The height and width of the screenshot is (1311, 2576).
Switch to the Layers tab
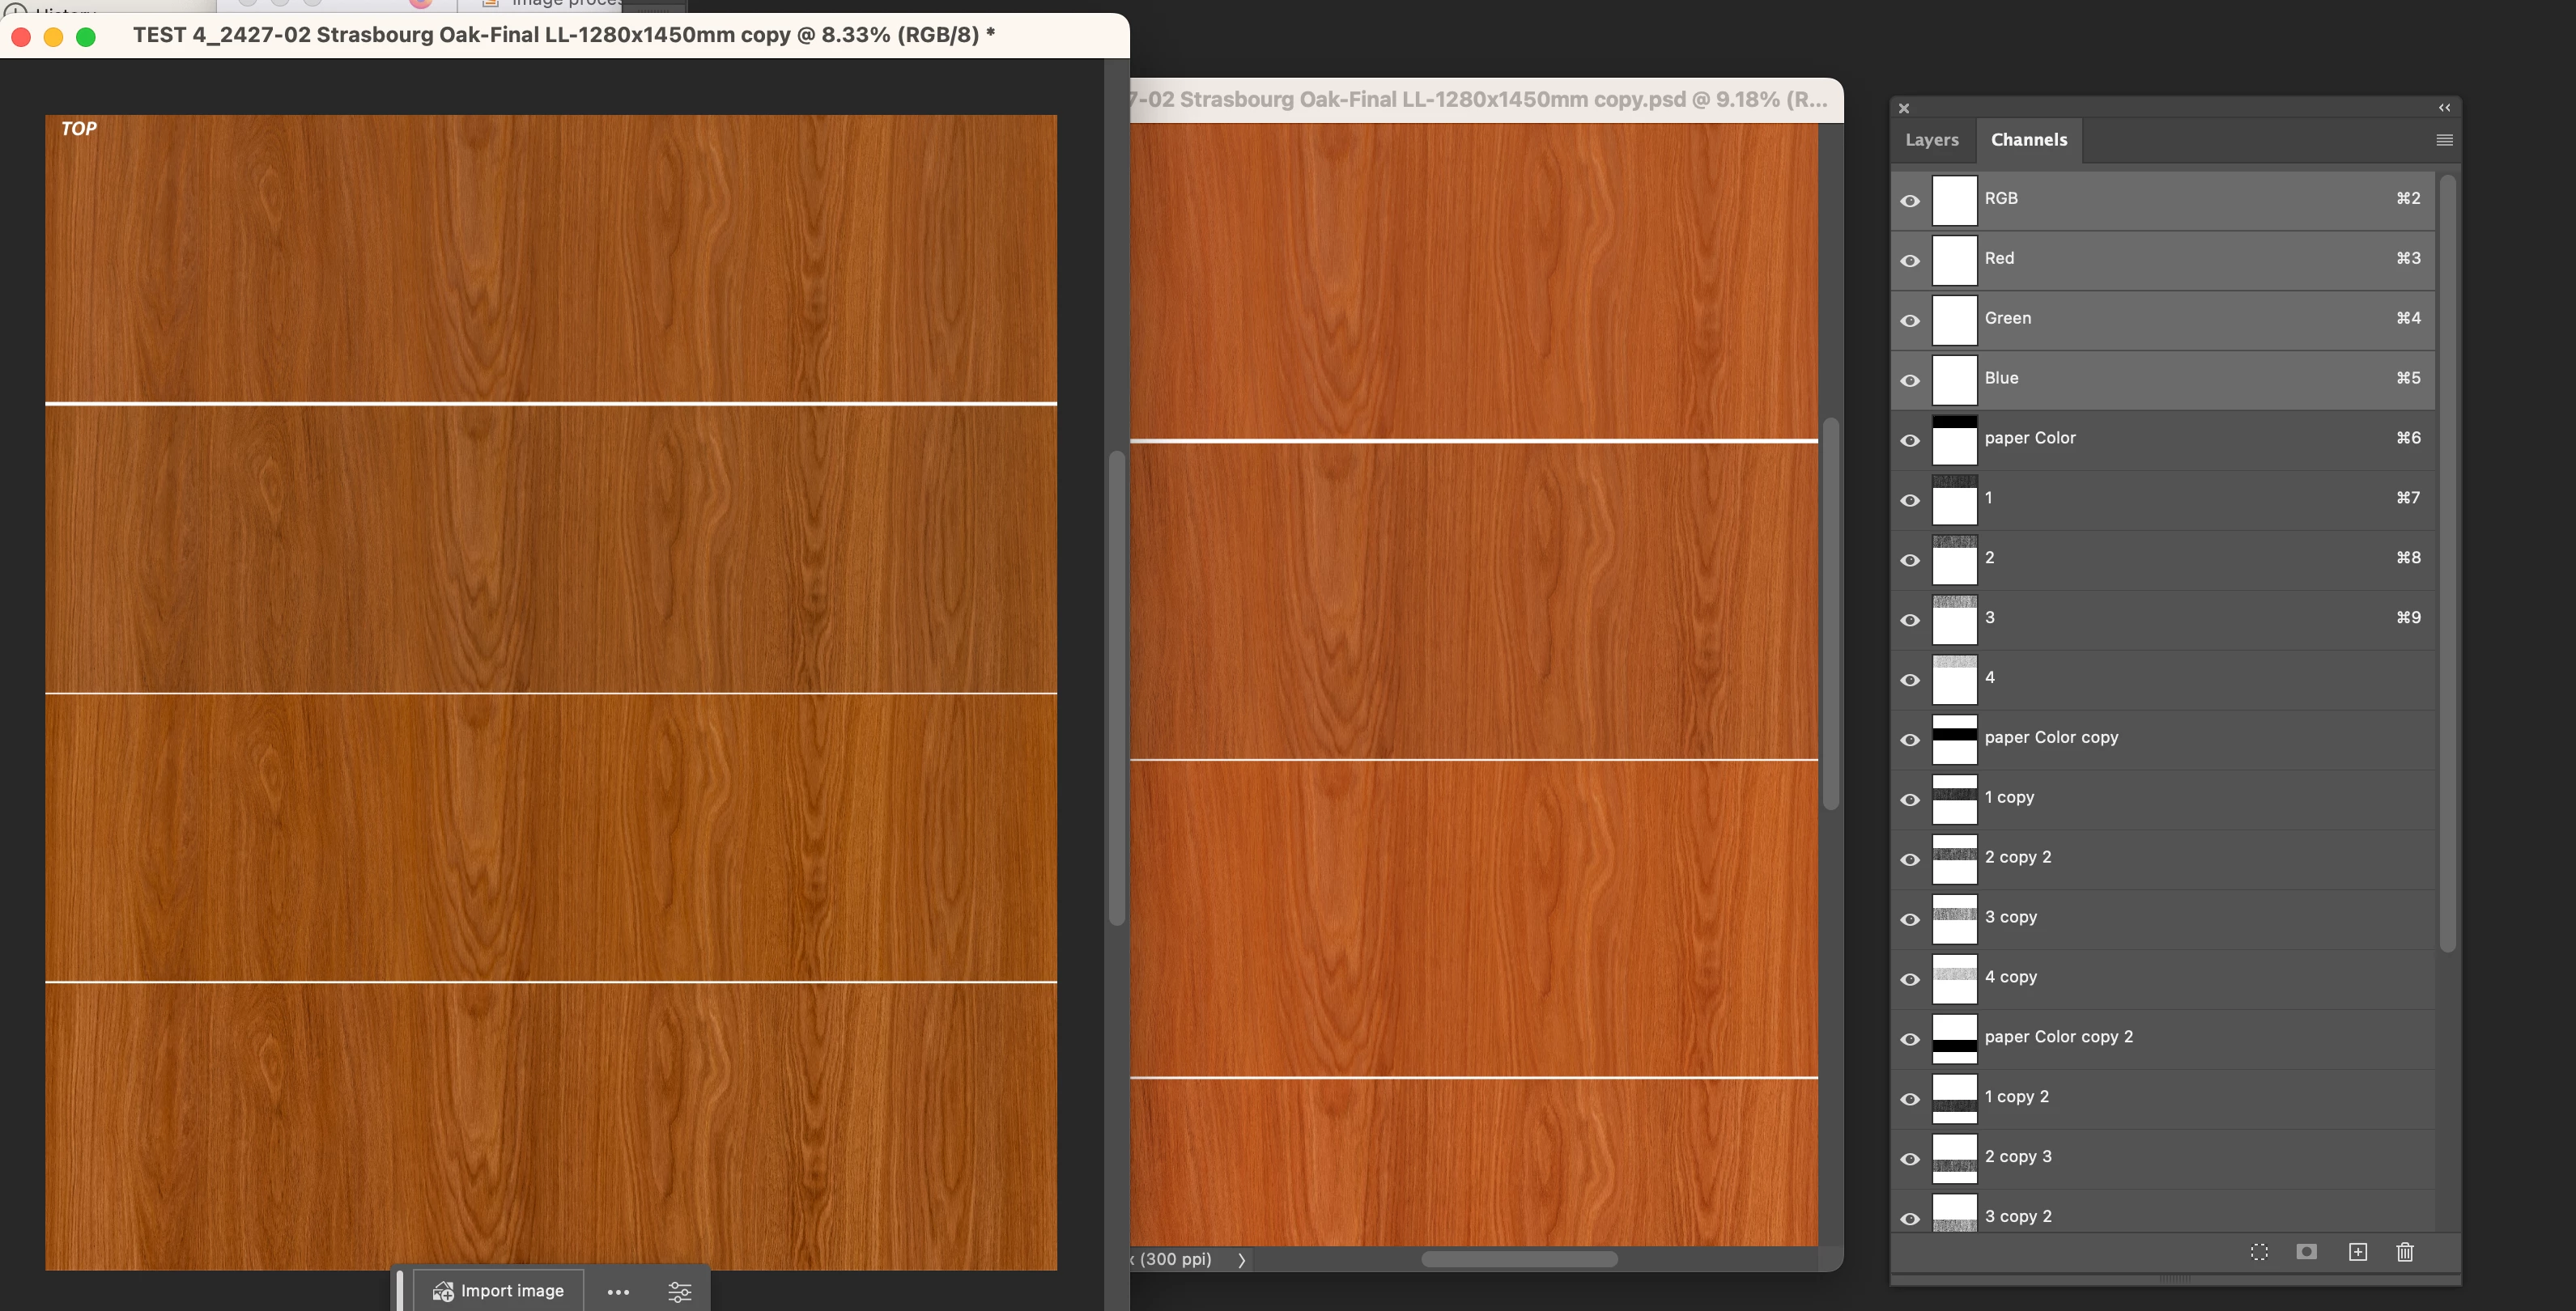coord(1931,140)
